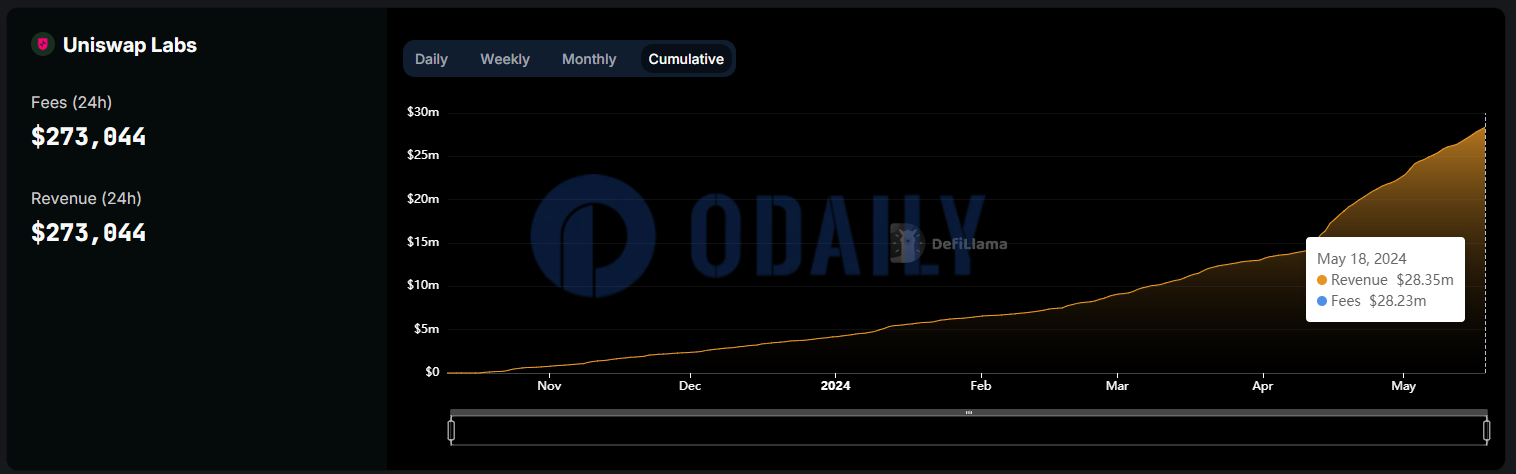Select the Cumulative tab
The width and height of the screenshot is (1516, 474).
pos(686,59)
